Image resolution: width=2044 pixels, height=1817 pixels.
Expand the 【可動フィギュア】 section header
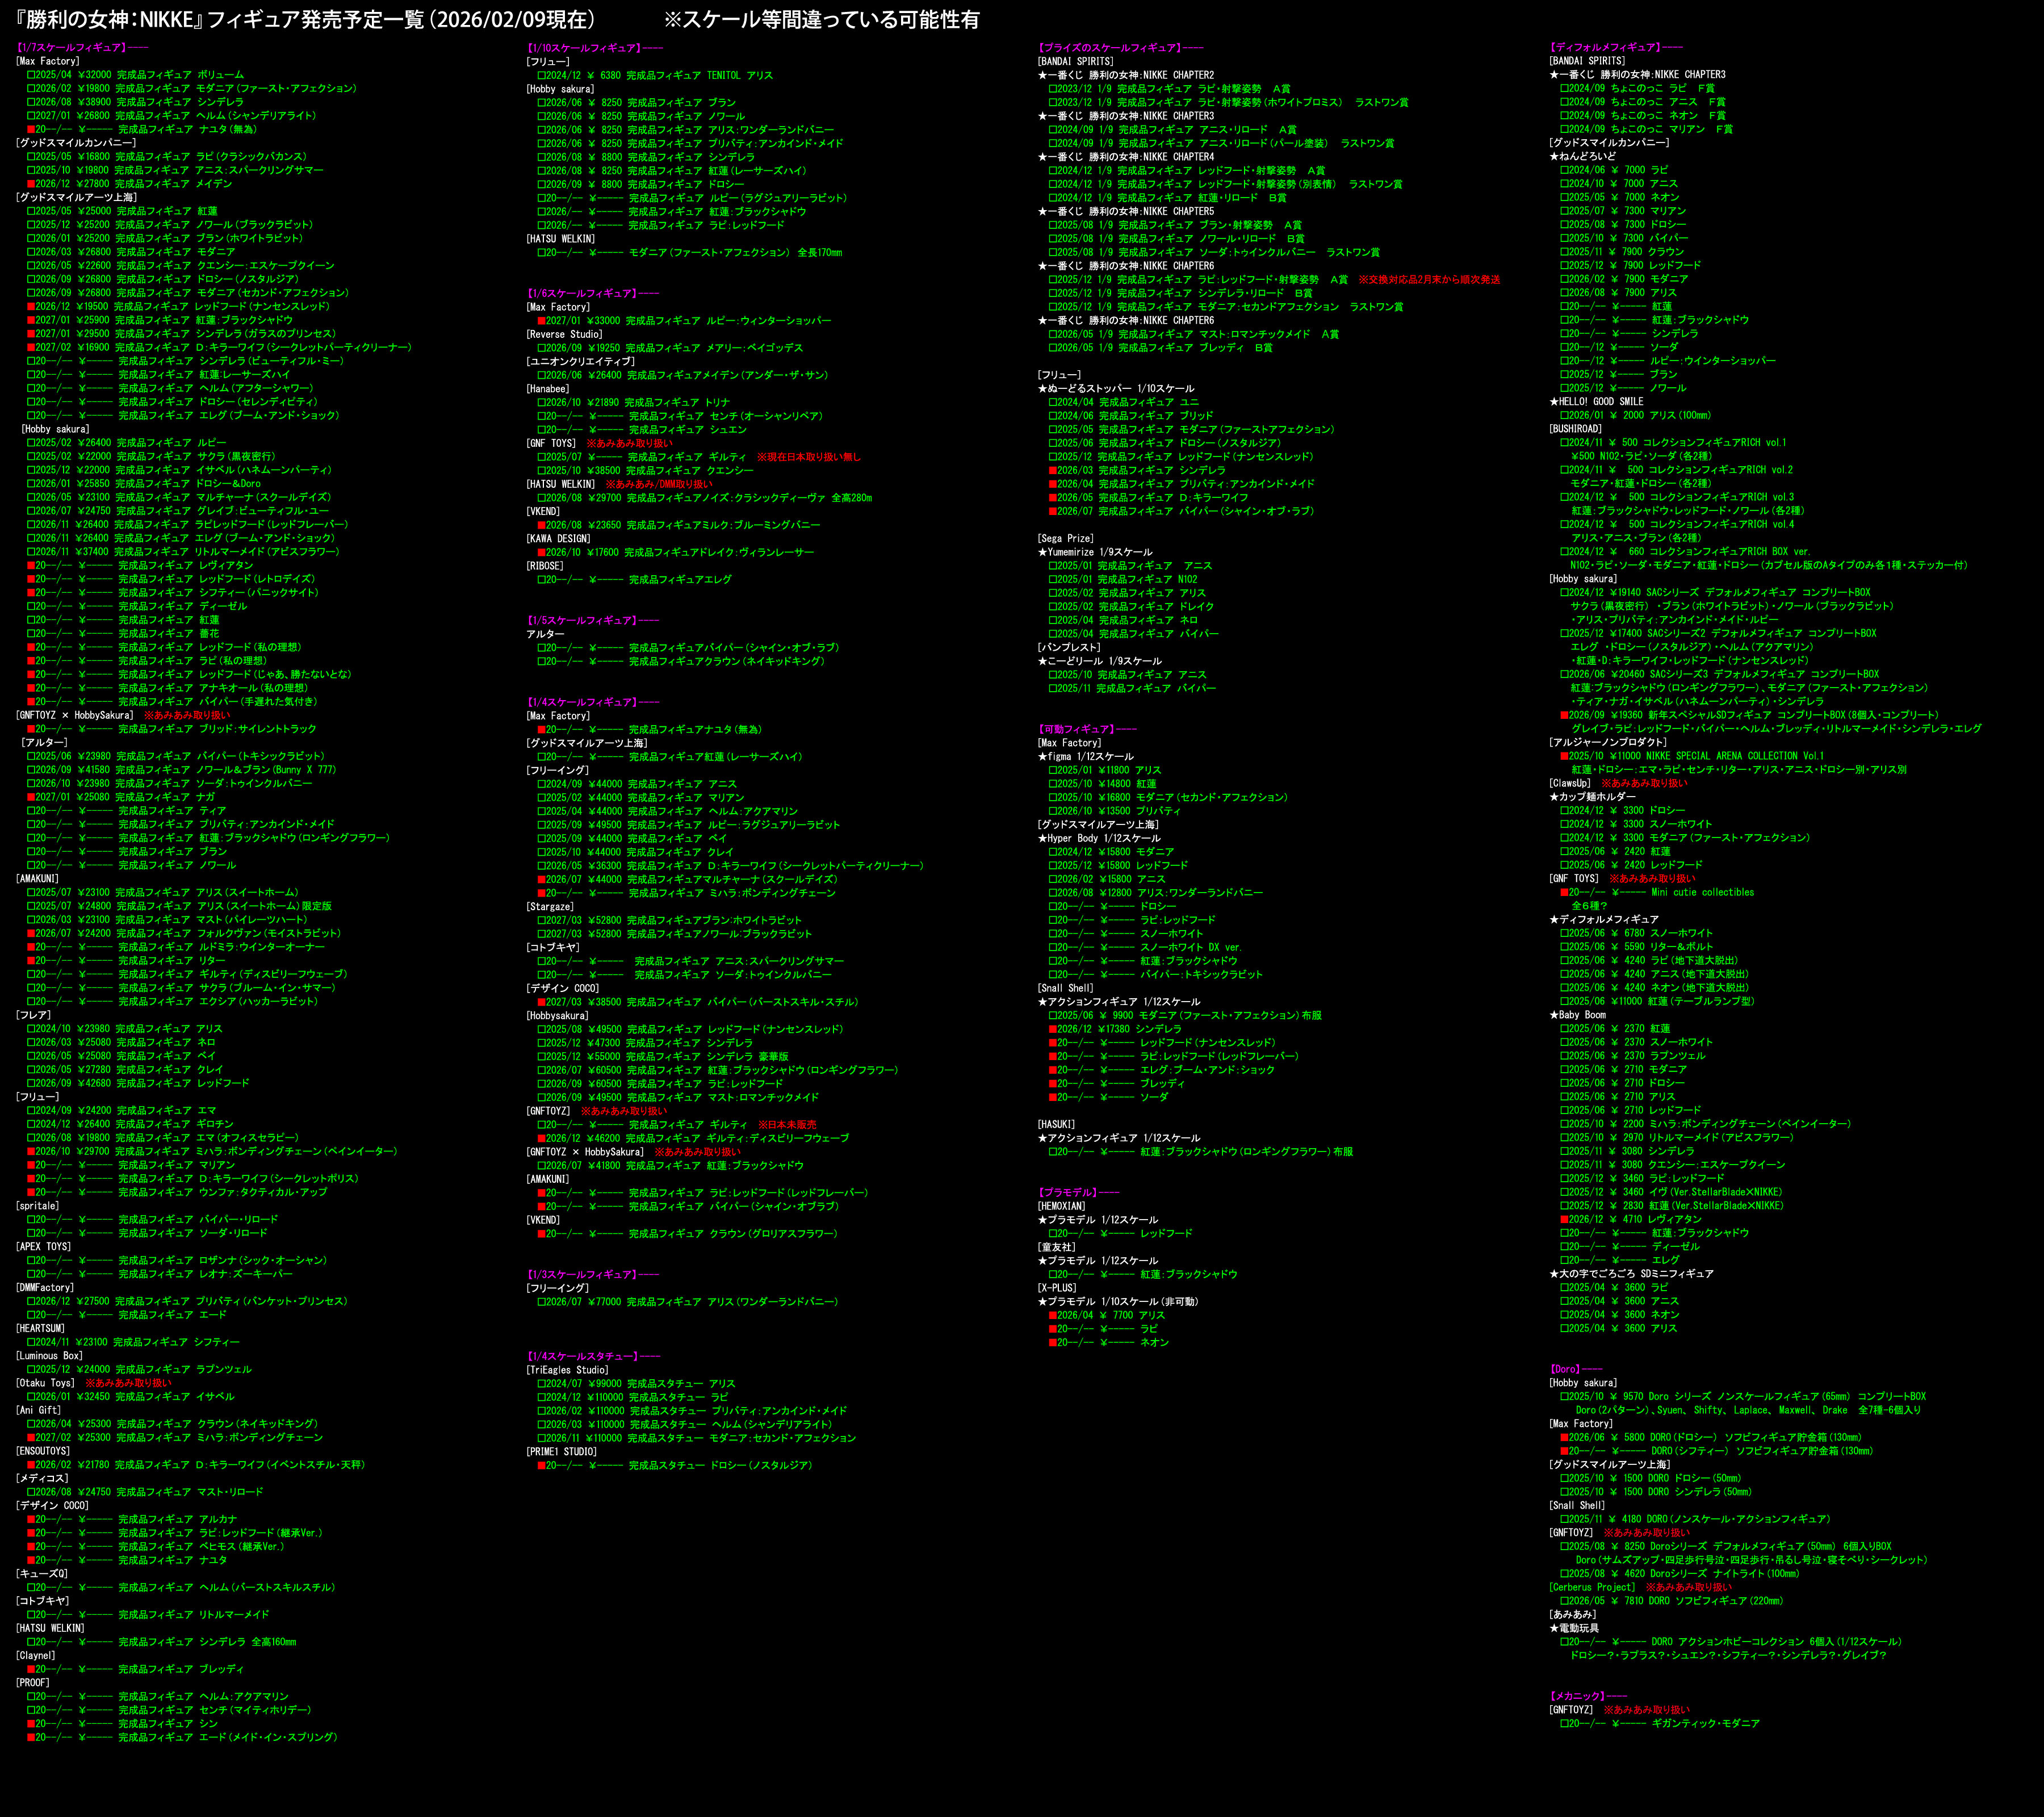tap(1076, 730)
